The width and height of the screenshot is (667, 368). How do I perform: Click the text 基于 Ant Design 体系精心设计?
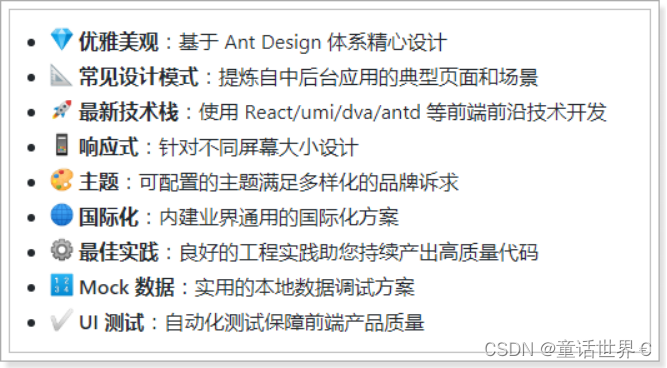(313, 43)
